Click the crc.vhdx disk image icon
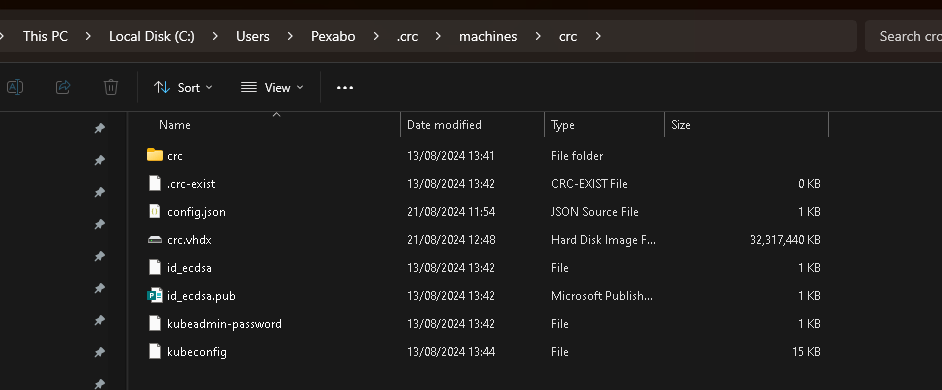This screenshot has width=942, height=390. 155,240
